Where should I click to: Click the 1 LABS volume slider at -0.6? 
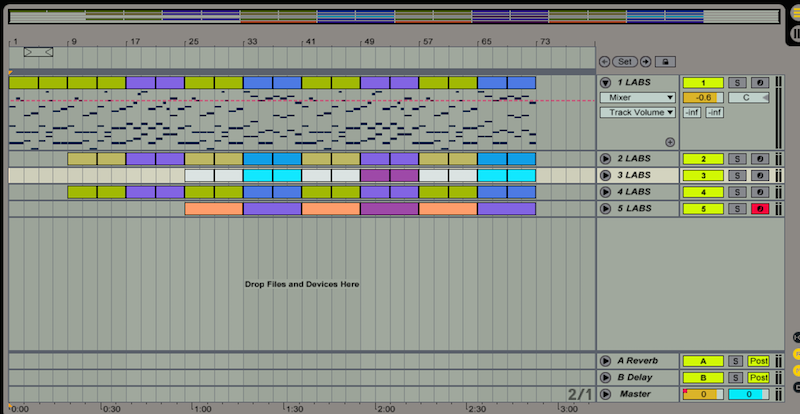pyautogui.click(x=703, y=98)
